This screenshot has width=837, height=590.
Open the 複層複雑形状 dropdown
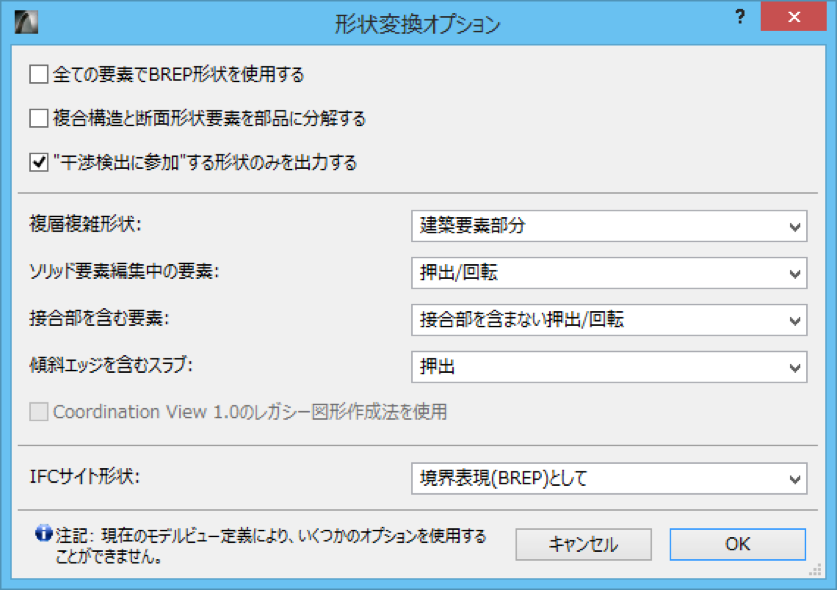tap(609, 226)
